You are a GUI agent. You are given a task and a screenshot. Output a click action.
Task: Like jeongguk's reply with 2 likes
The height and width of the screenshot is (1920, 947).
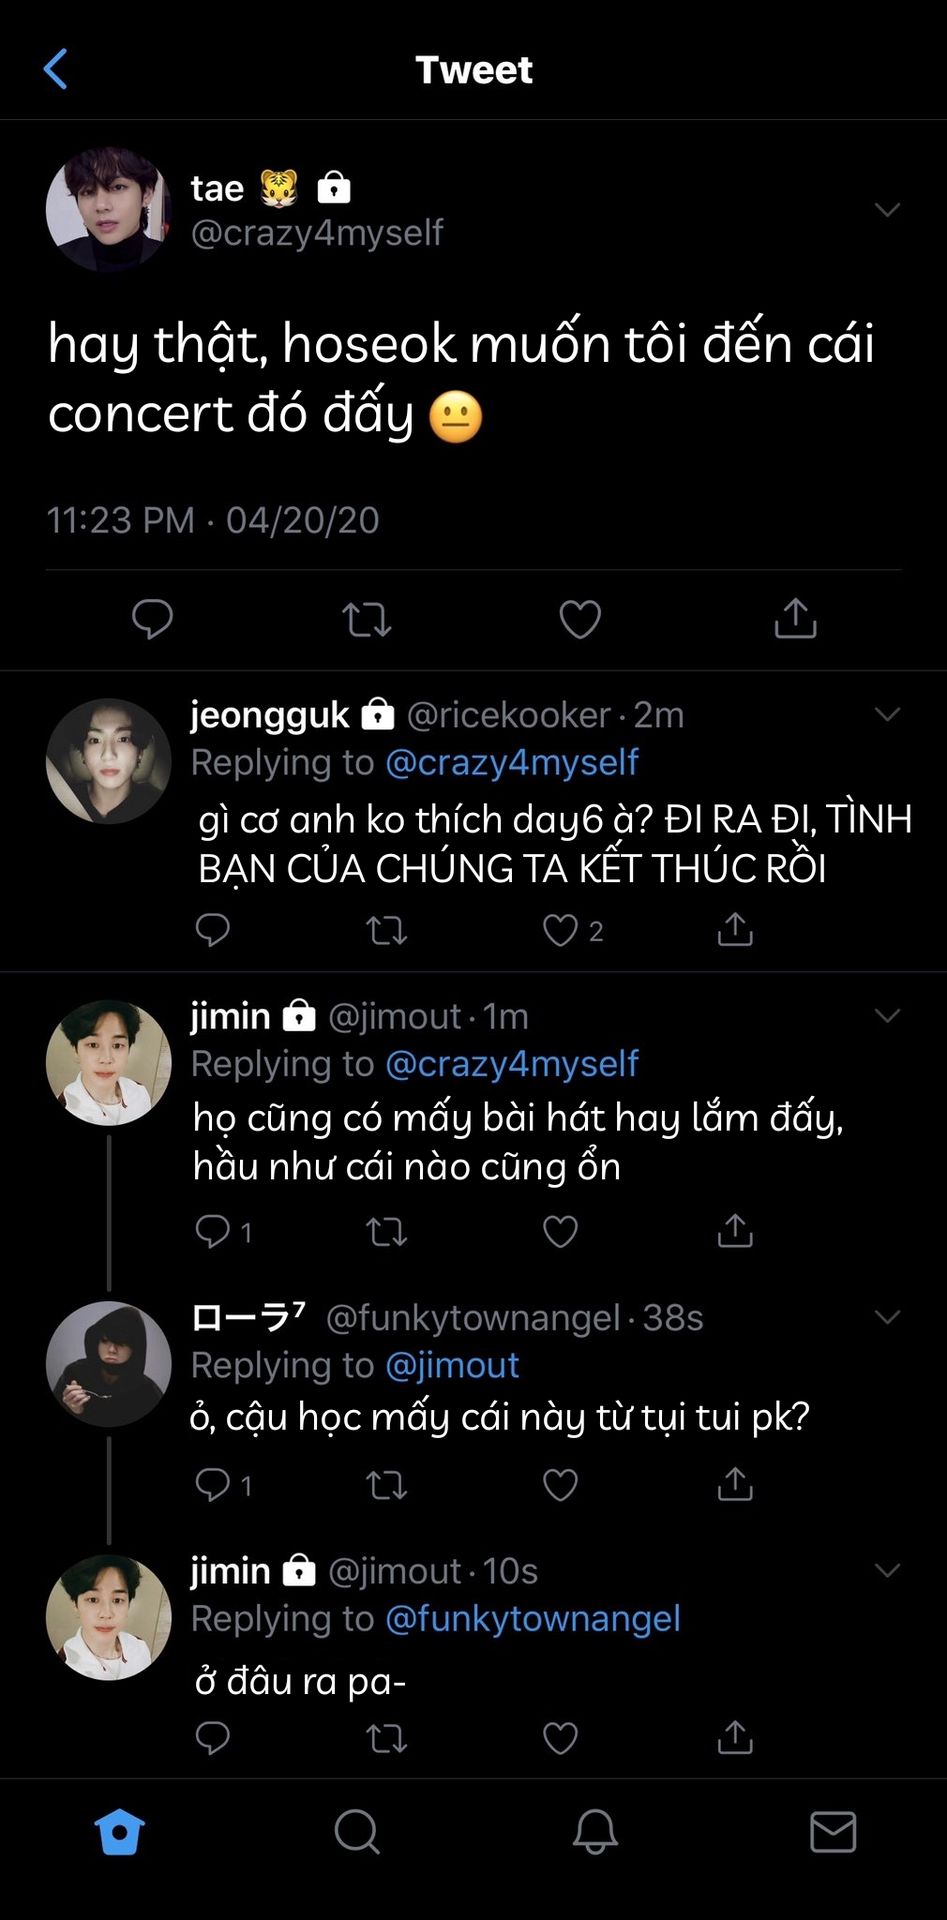[x=560, y=930]
